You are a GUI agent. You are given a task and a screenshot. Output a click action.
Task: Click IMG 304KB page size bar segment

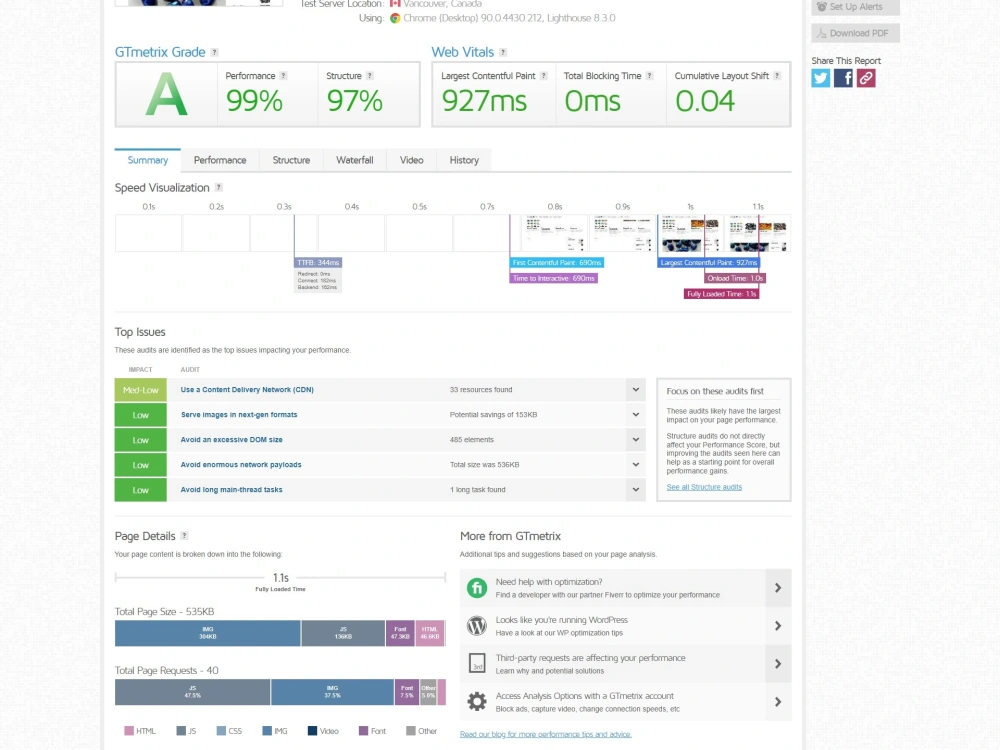(x=208, y=633)
